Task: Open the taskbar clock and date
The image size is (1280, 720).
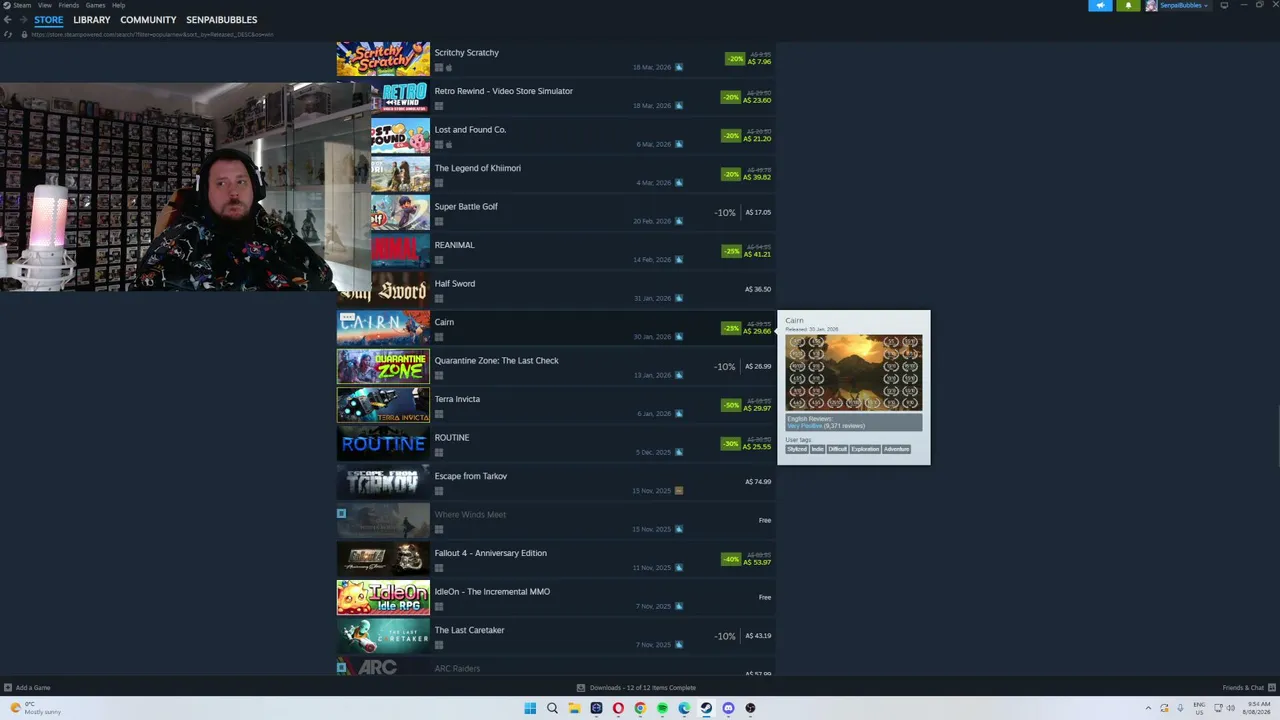Action: pyautogui.click(x=1259, y=708)
